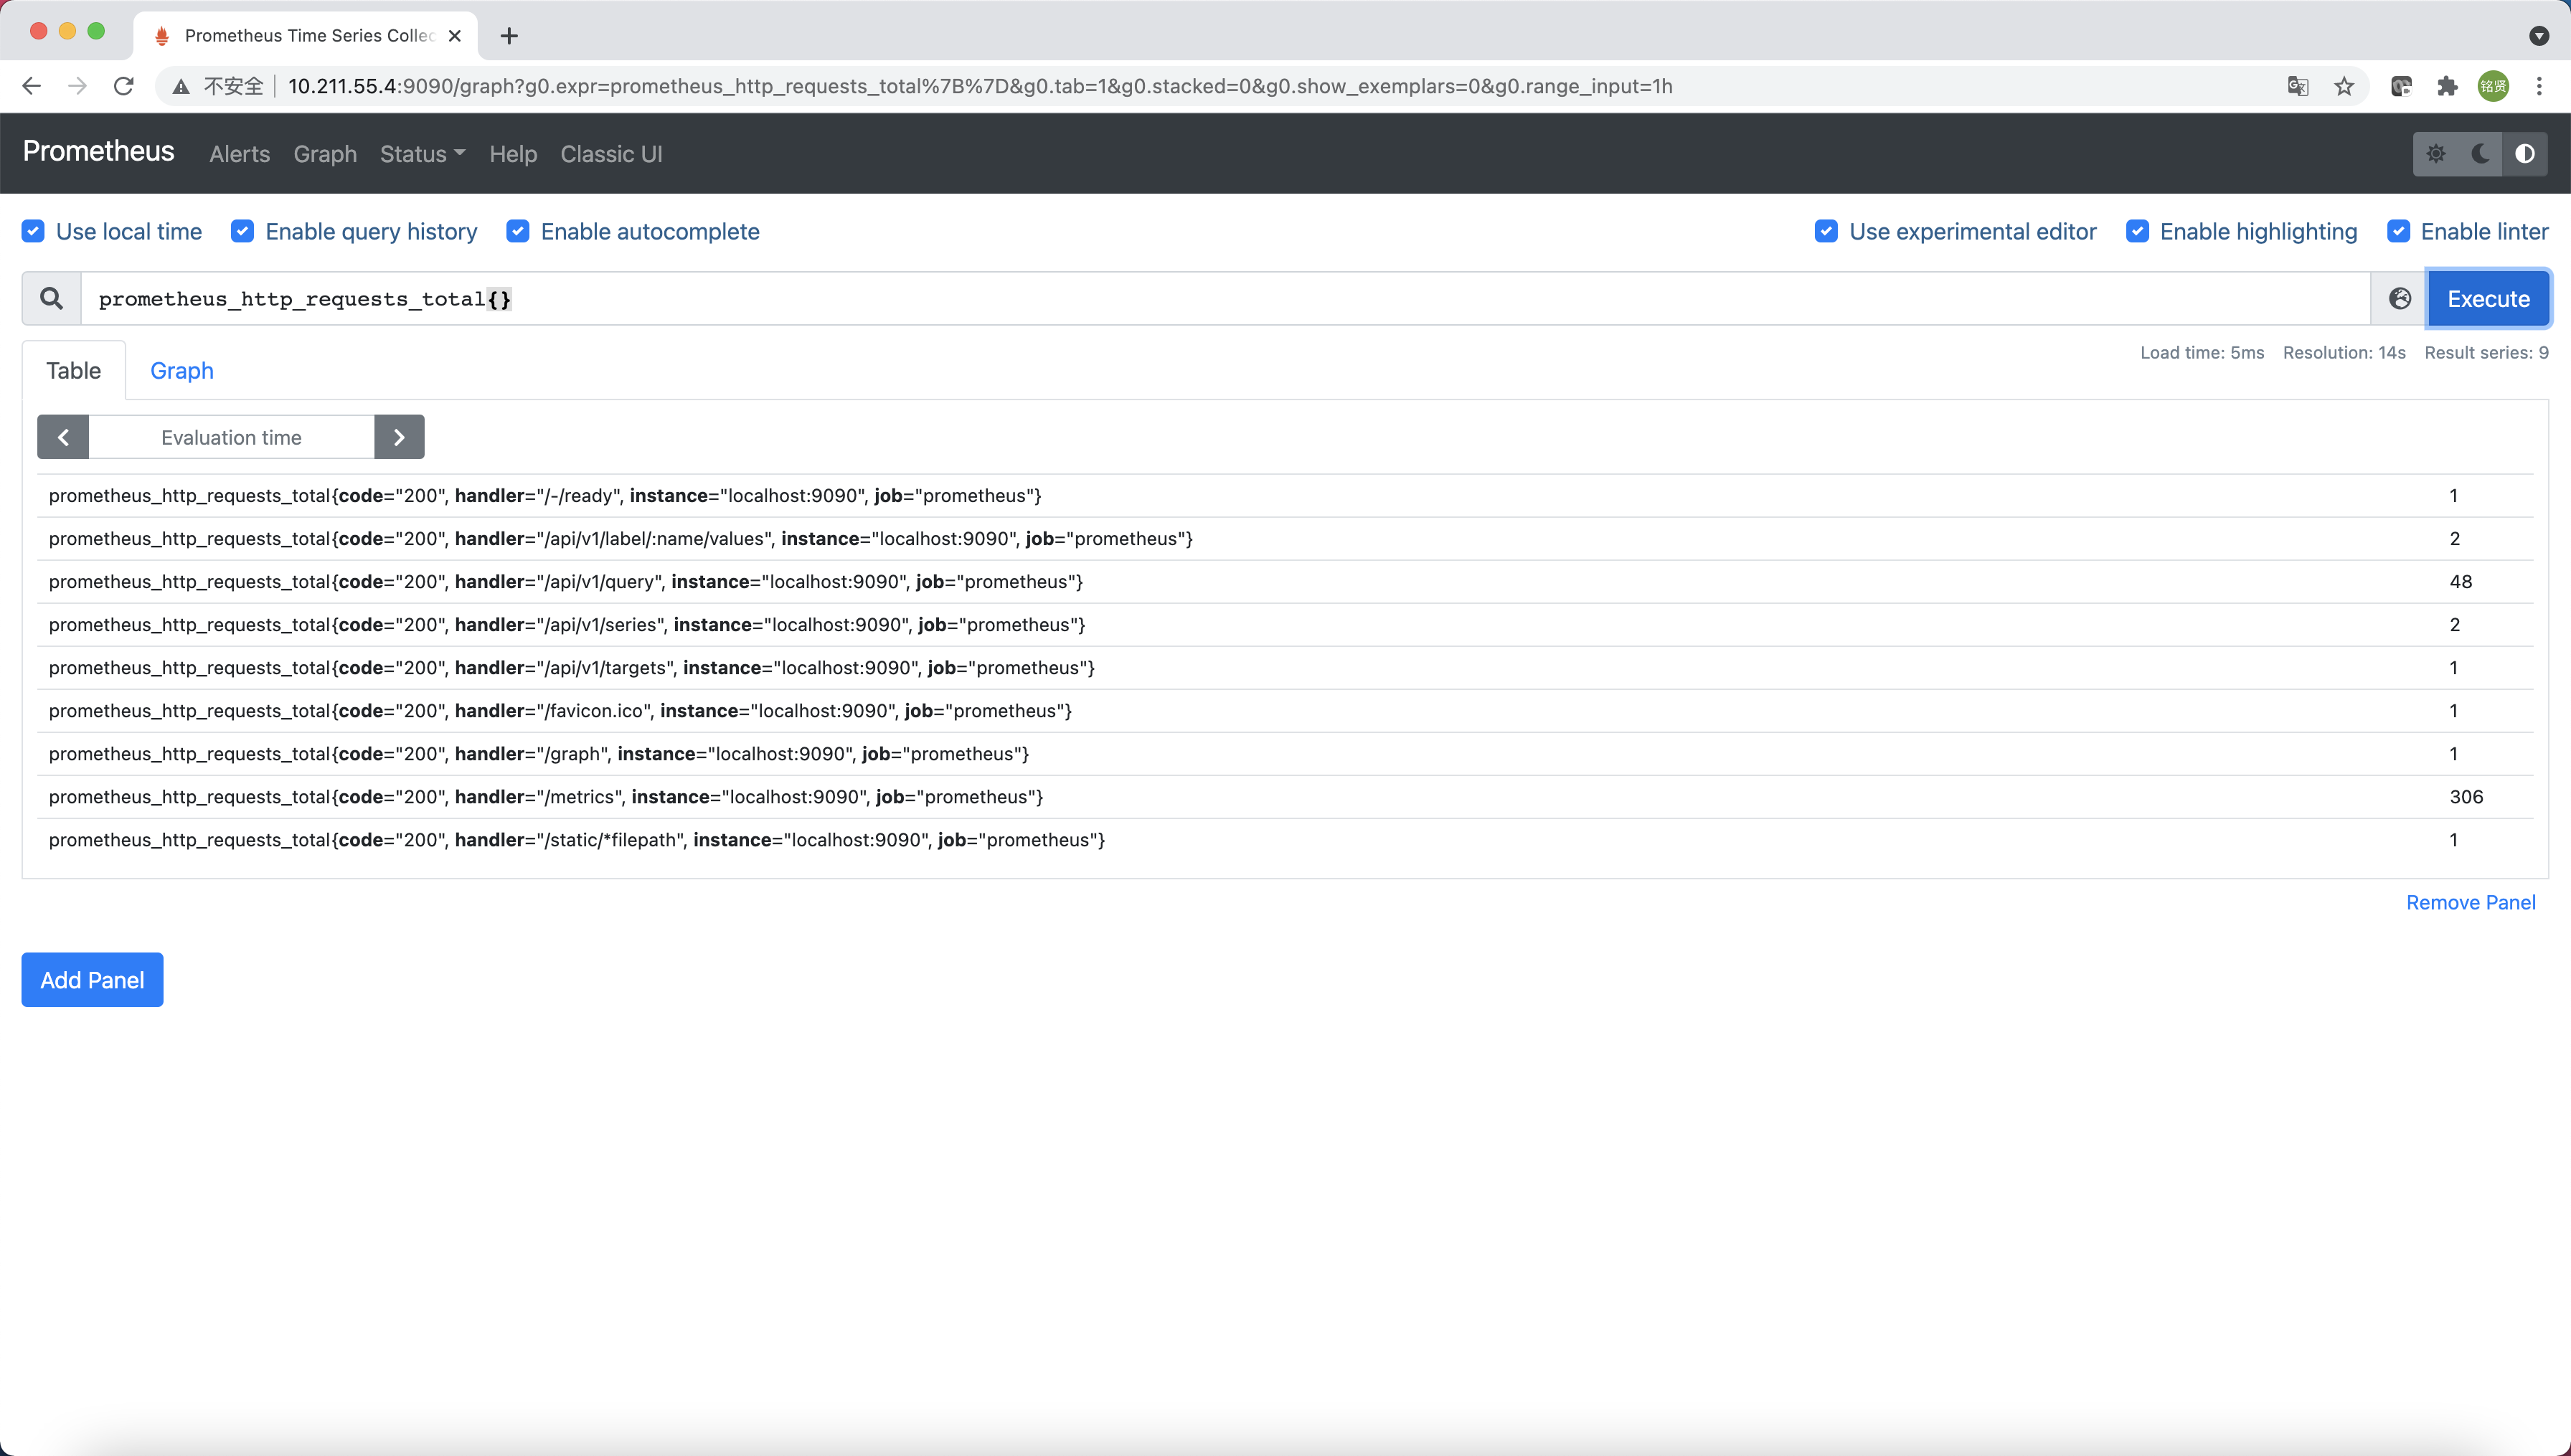The image size is (2571, 1456).
Task: Reload the page
Action: 124,86
